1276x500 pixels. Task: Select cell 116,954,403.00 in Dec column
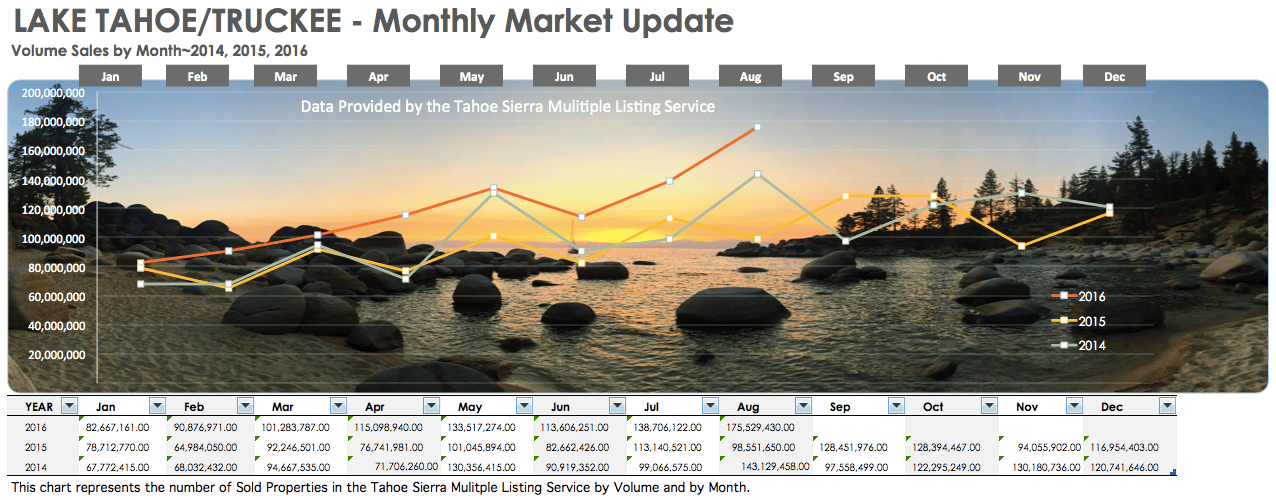pyautogui.click(x=1130, y=447)
